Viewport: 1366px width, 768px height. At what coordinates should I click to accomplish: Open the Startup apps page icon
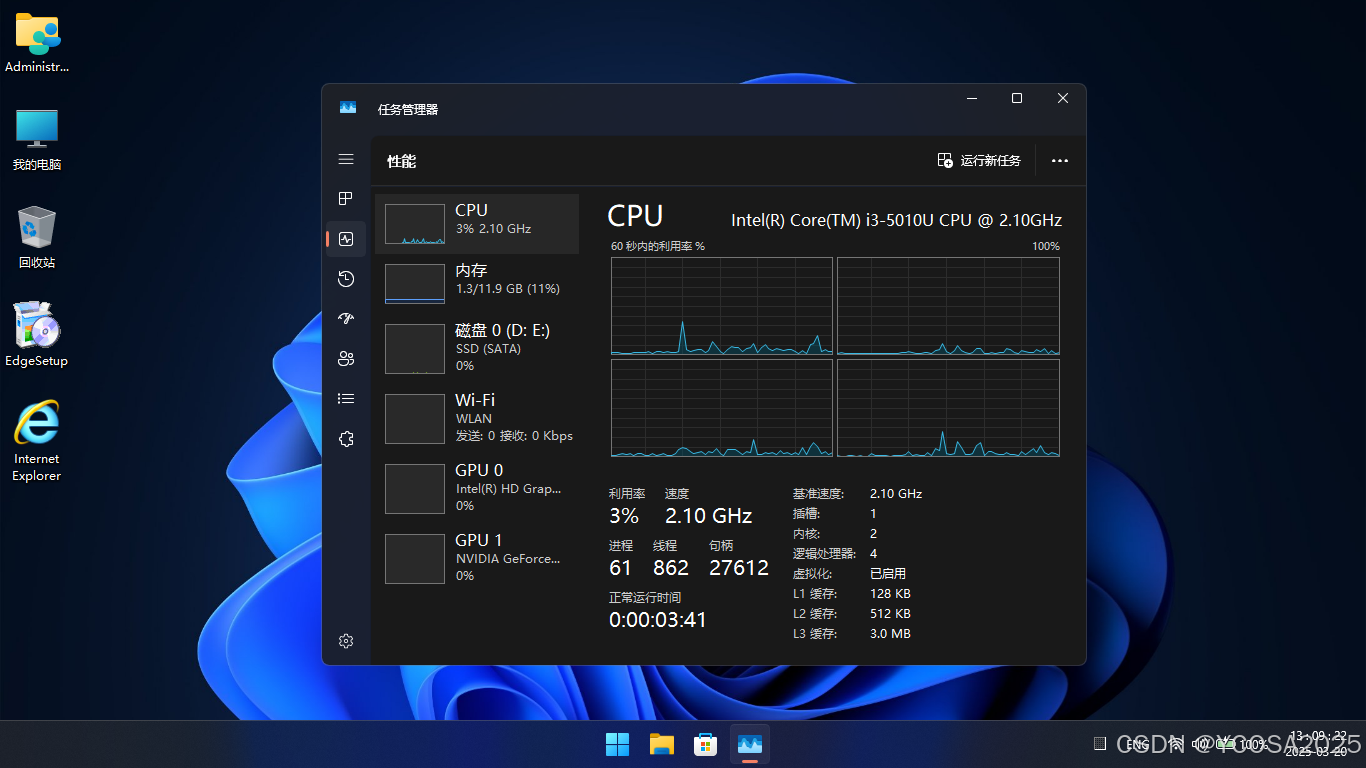point(346,319)
